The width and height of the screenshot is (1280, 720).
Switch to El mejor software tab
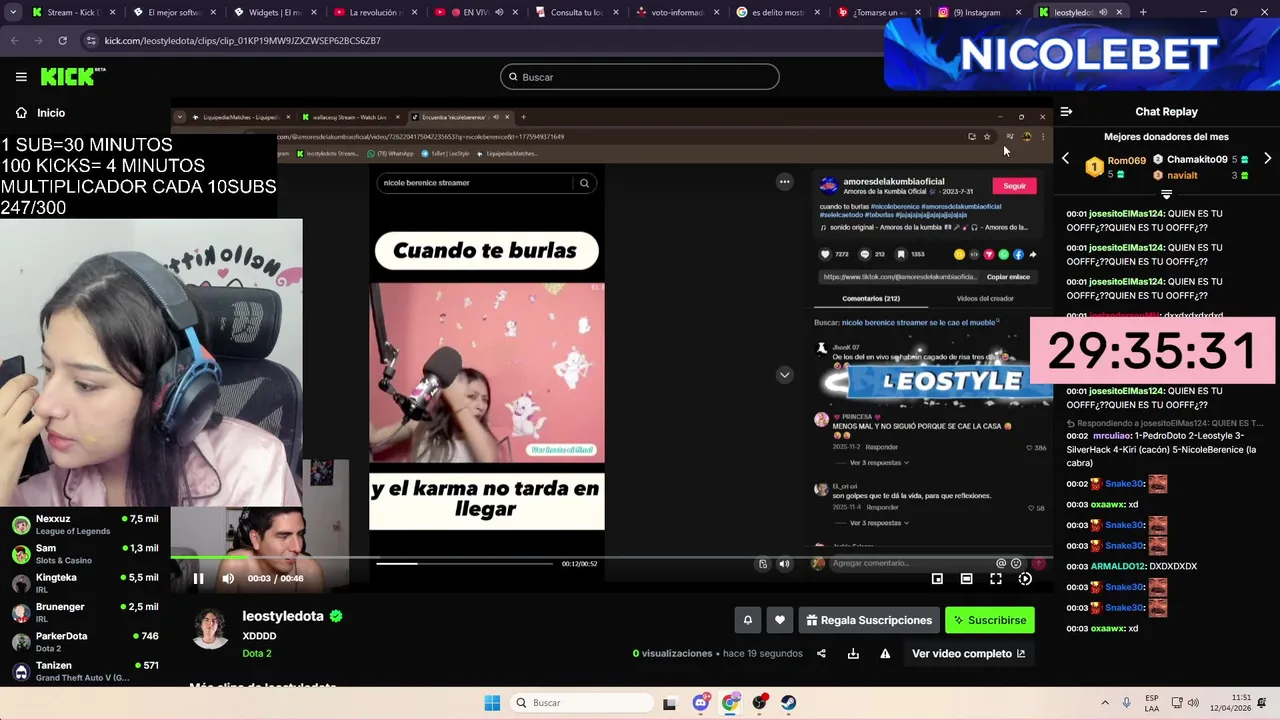[x=175, y=13]
